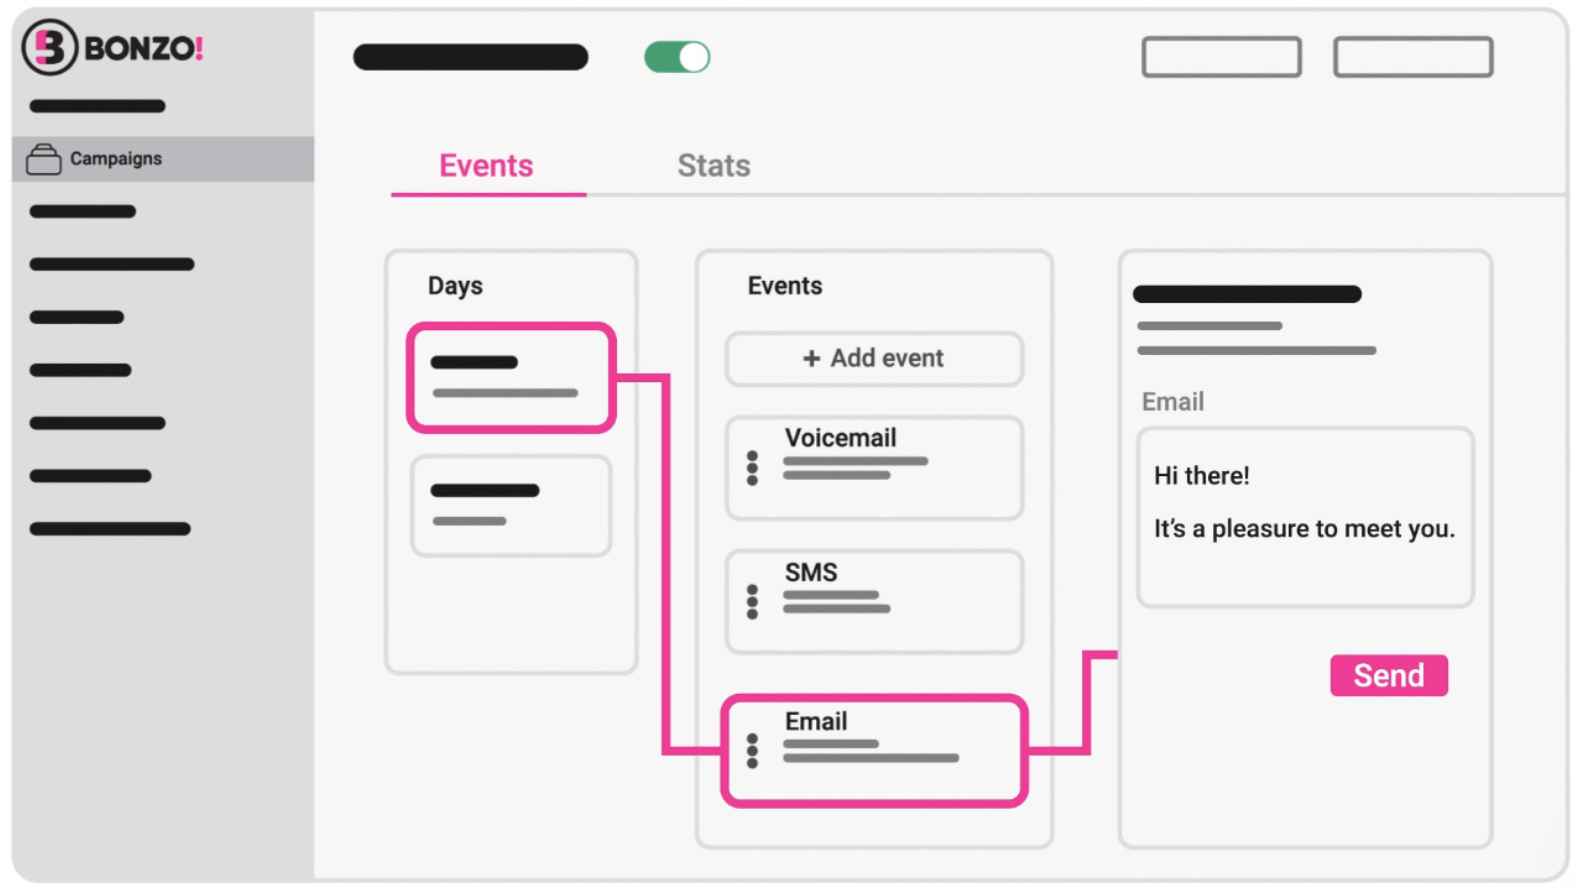Click the plus icon on Add event
Screen dimensions: 1580x888
[x=811, y=358]
